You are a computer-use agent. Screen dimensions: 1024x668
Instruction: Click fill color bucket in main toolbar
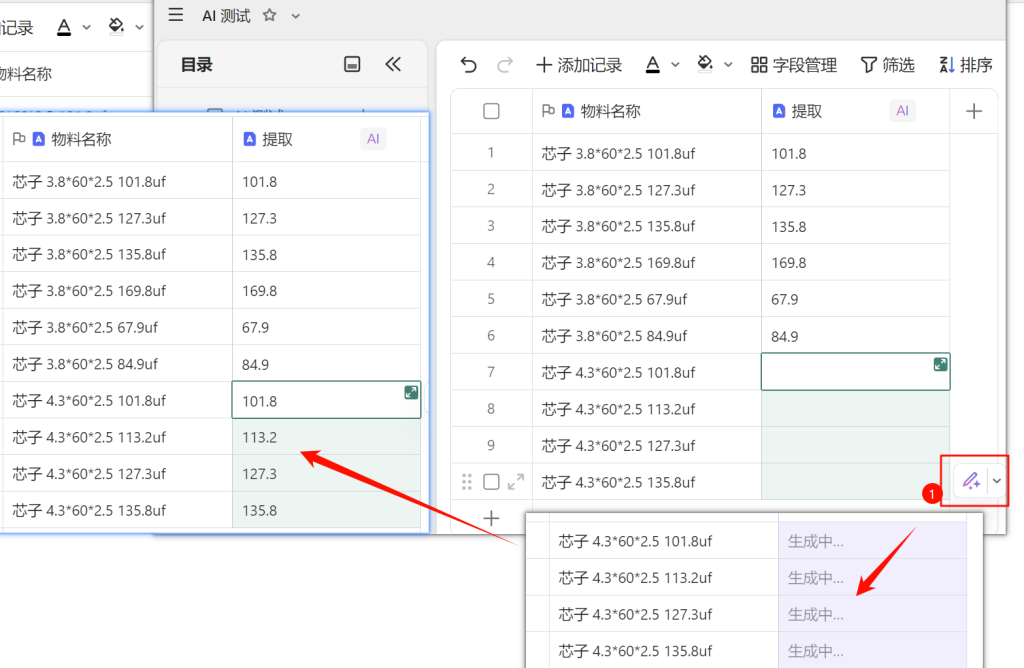(705, 64)
